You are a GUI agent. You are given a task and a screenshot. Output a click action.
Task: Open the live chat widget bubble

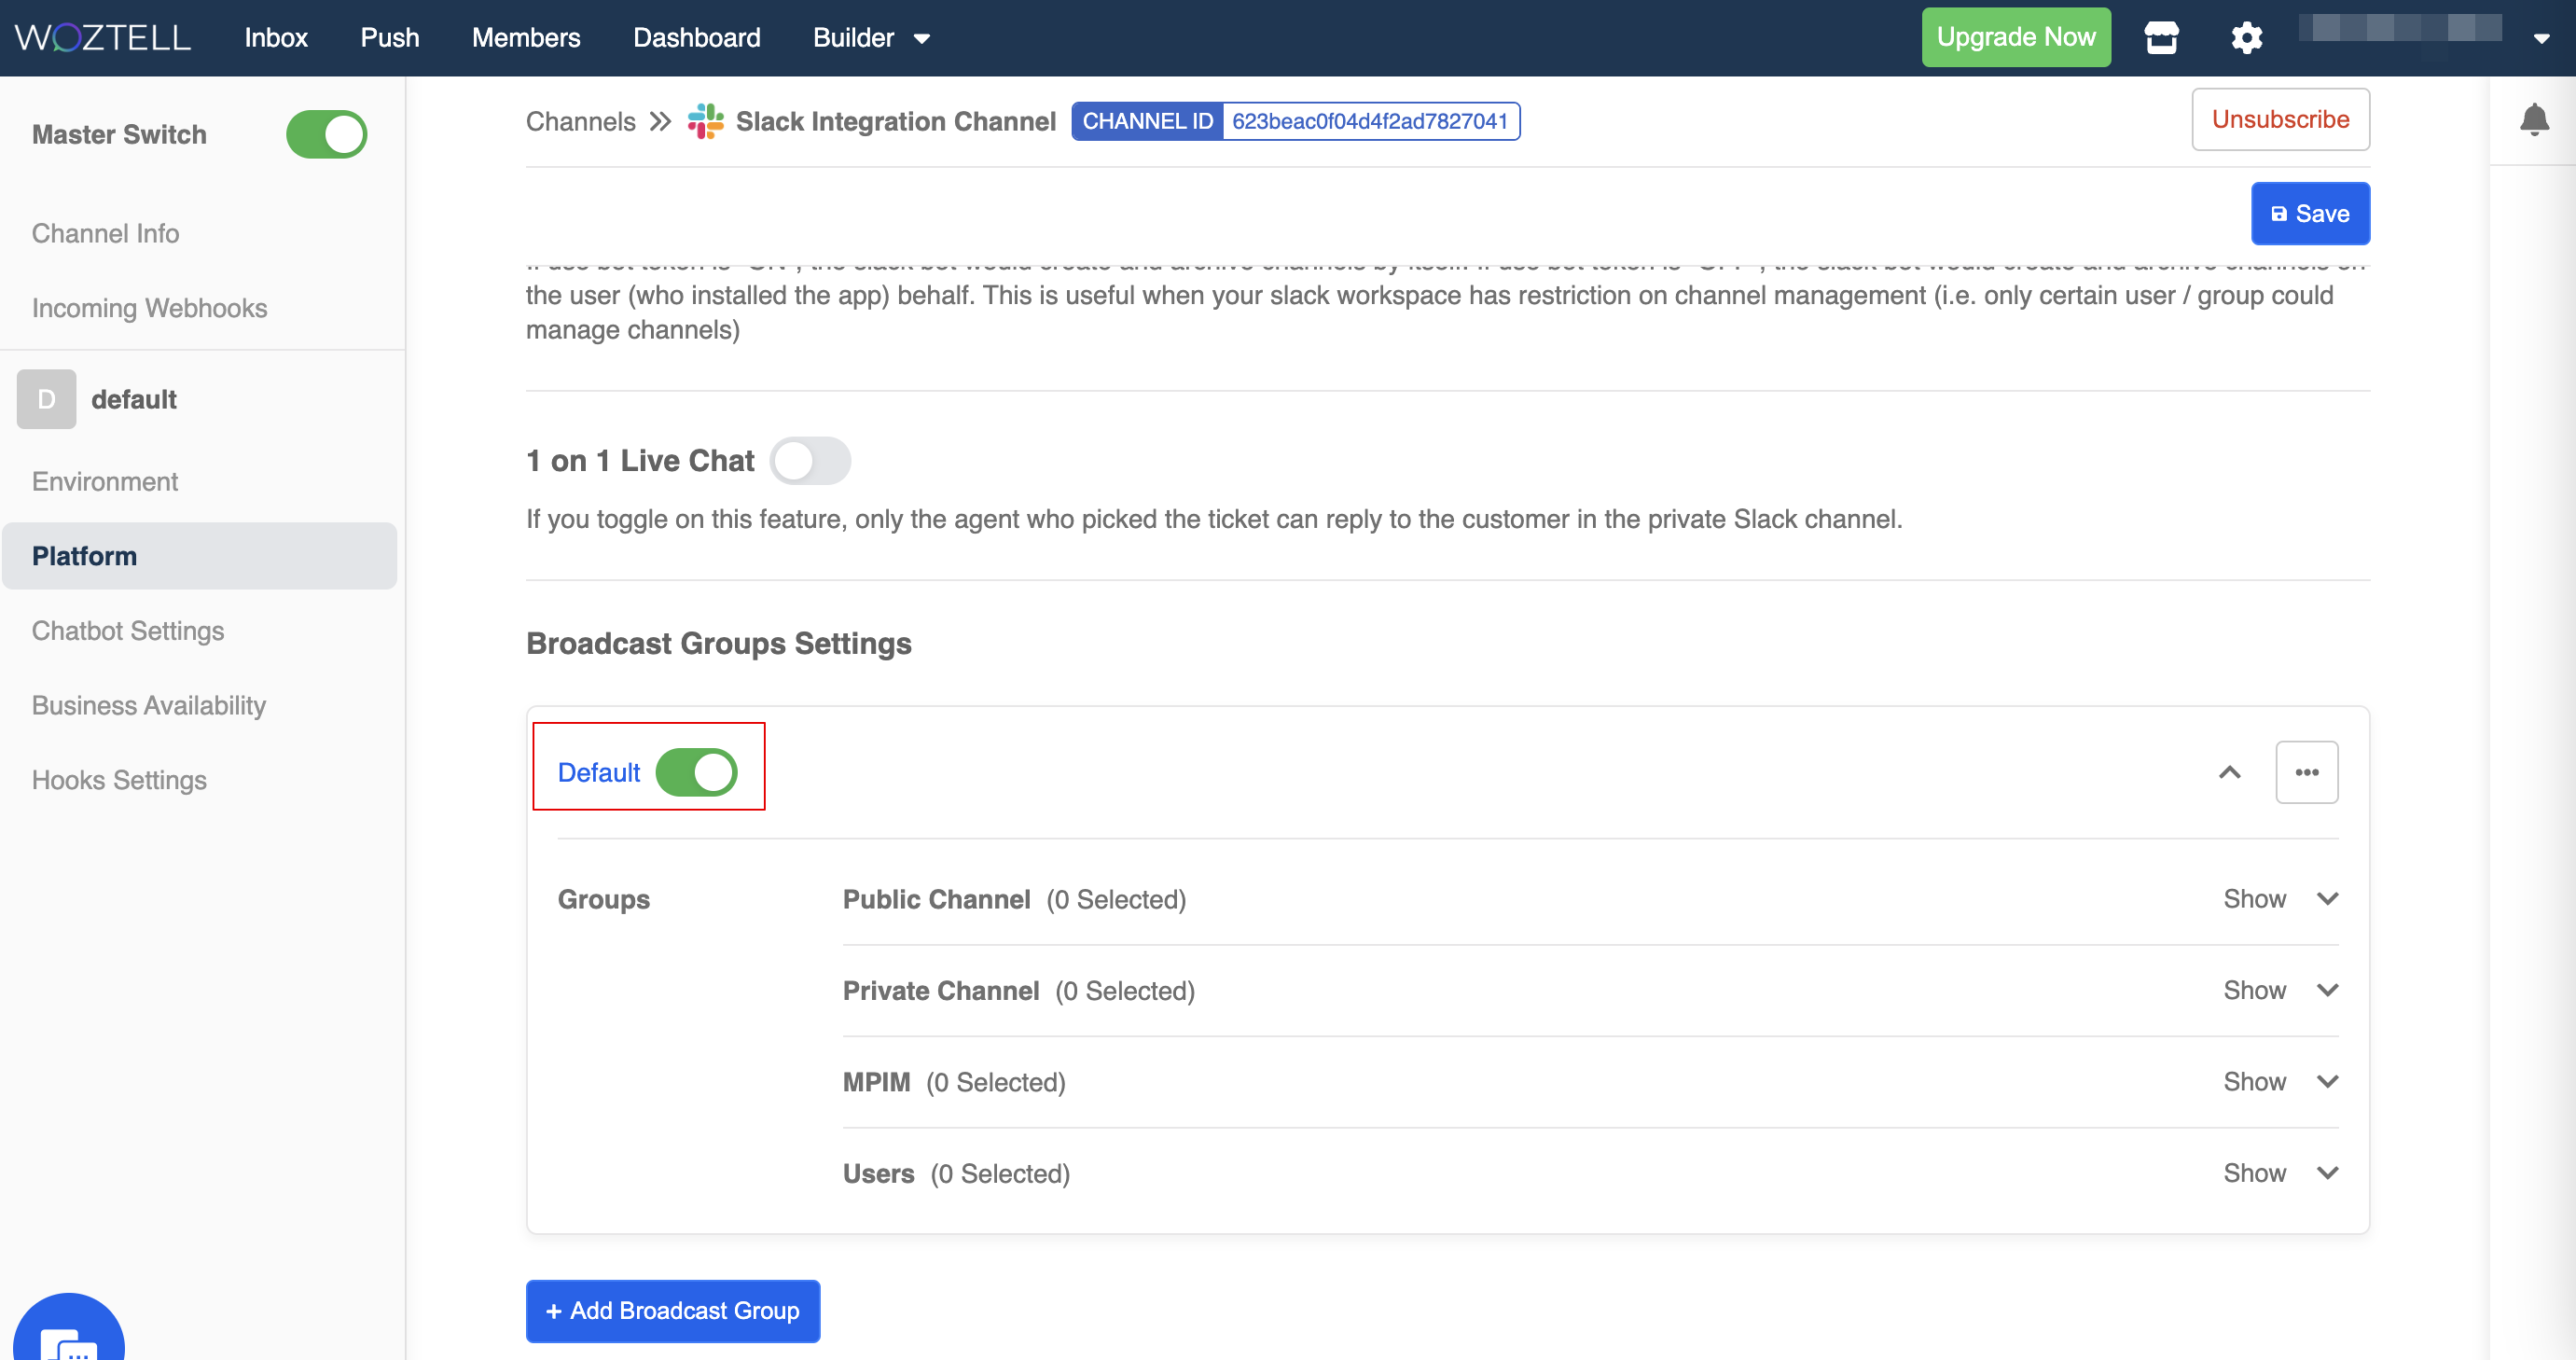[68, 1335]
